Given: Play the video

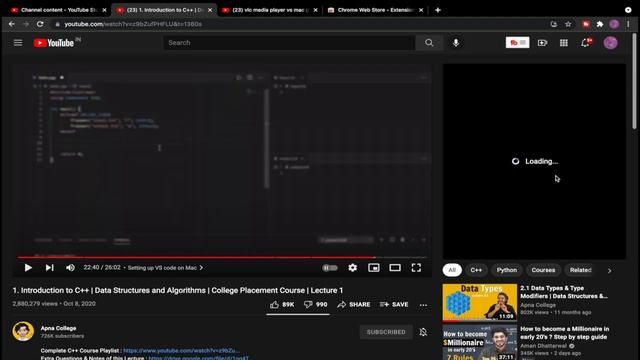Looking at the screenshot, I should (28, 268).
